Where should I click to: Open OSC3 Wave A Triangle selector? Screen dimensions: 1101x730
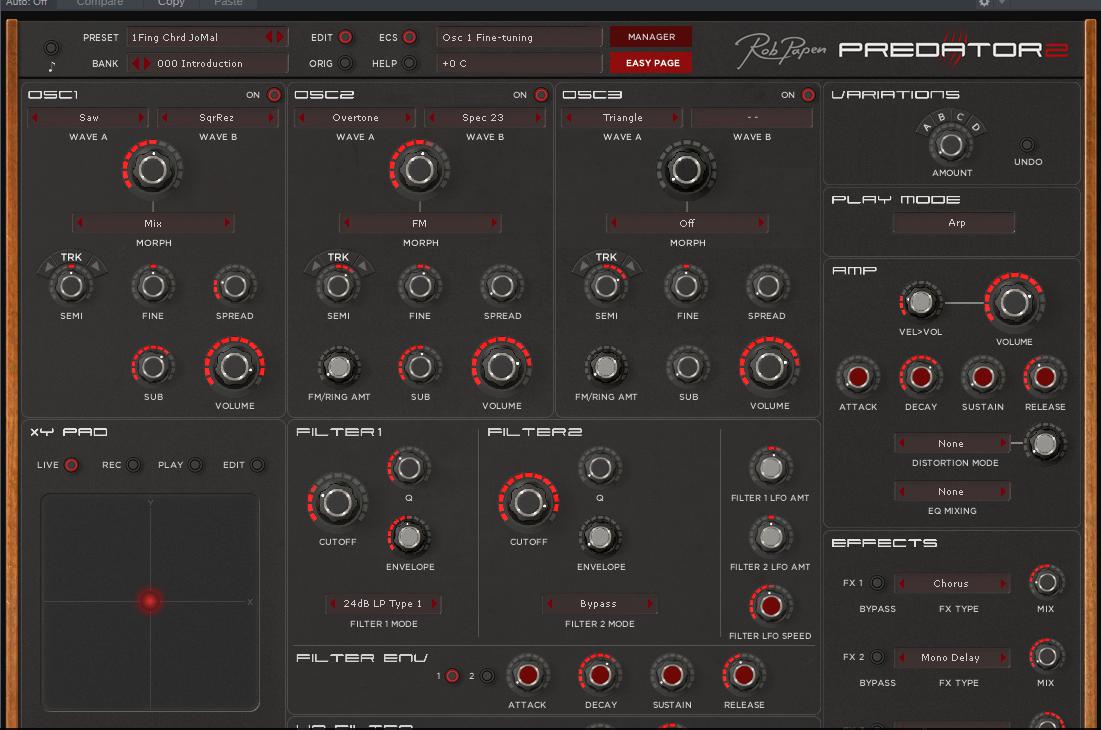(622, 118)
